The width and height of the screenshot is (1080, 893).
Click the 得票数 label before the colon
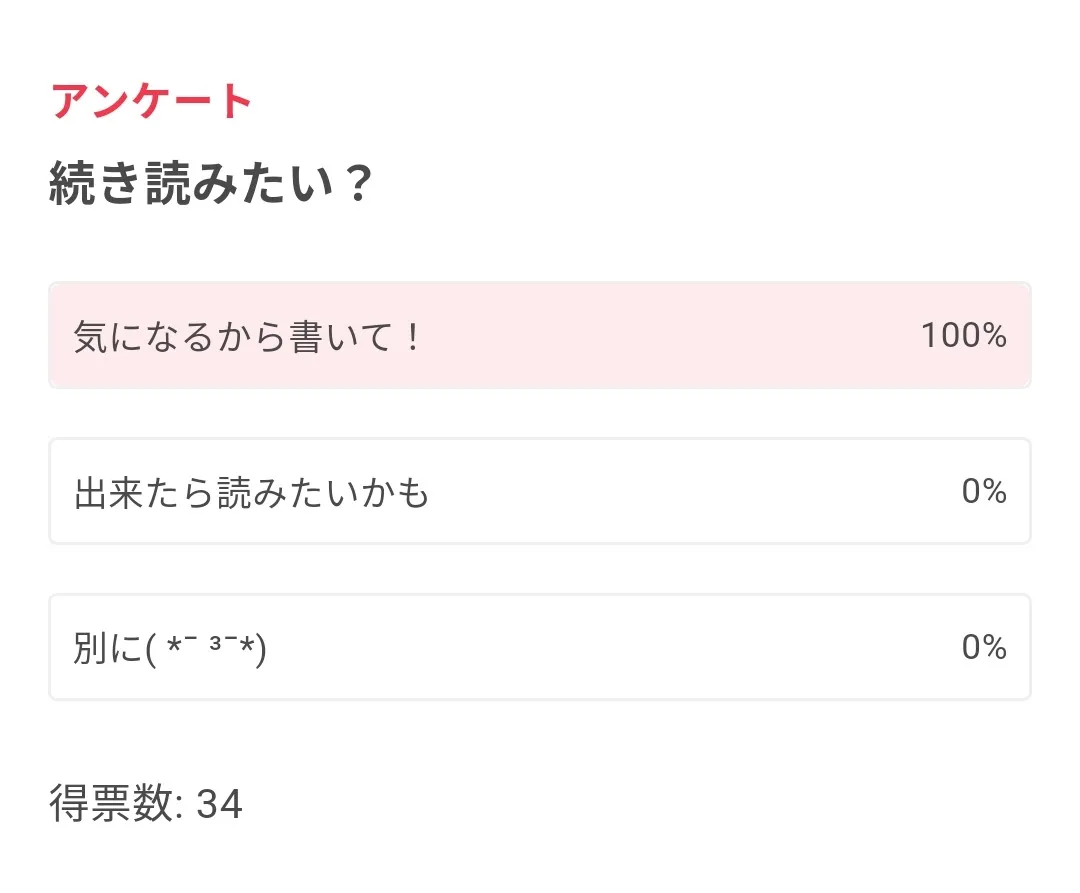[112, 804]
